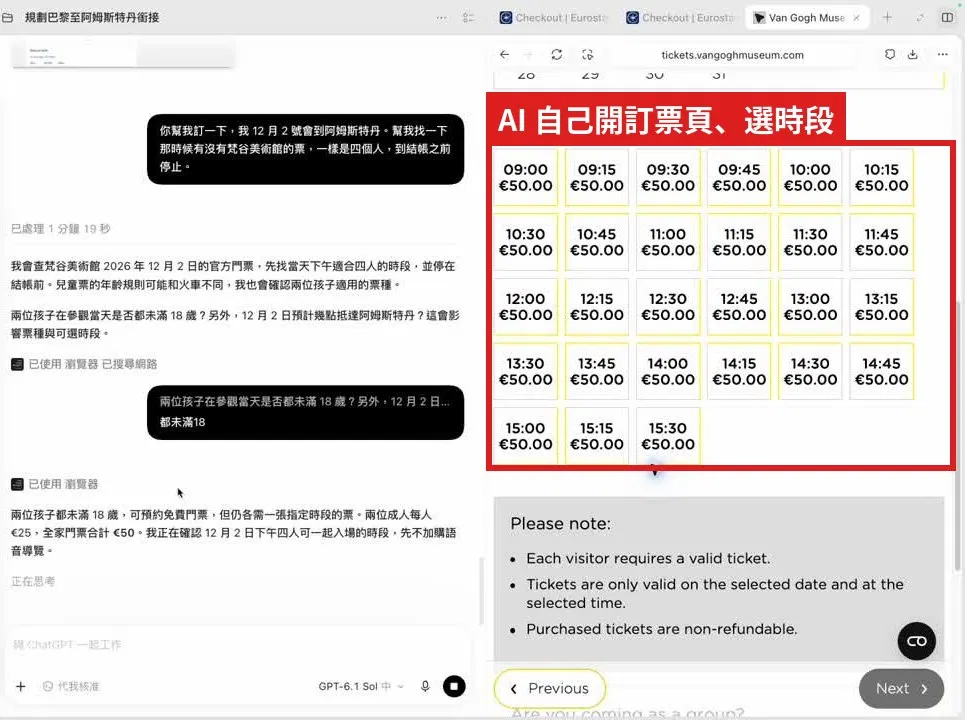965x725 pixels.
Task: Pick the 14:45 time slot
Action: [x=881, y=371]
